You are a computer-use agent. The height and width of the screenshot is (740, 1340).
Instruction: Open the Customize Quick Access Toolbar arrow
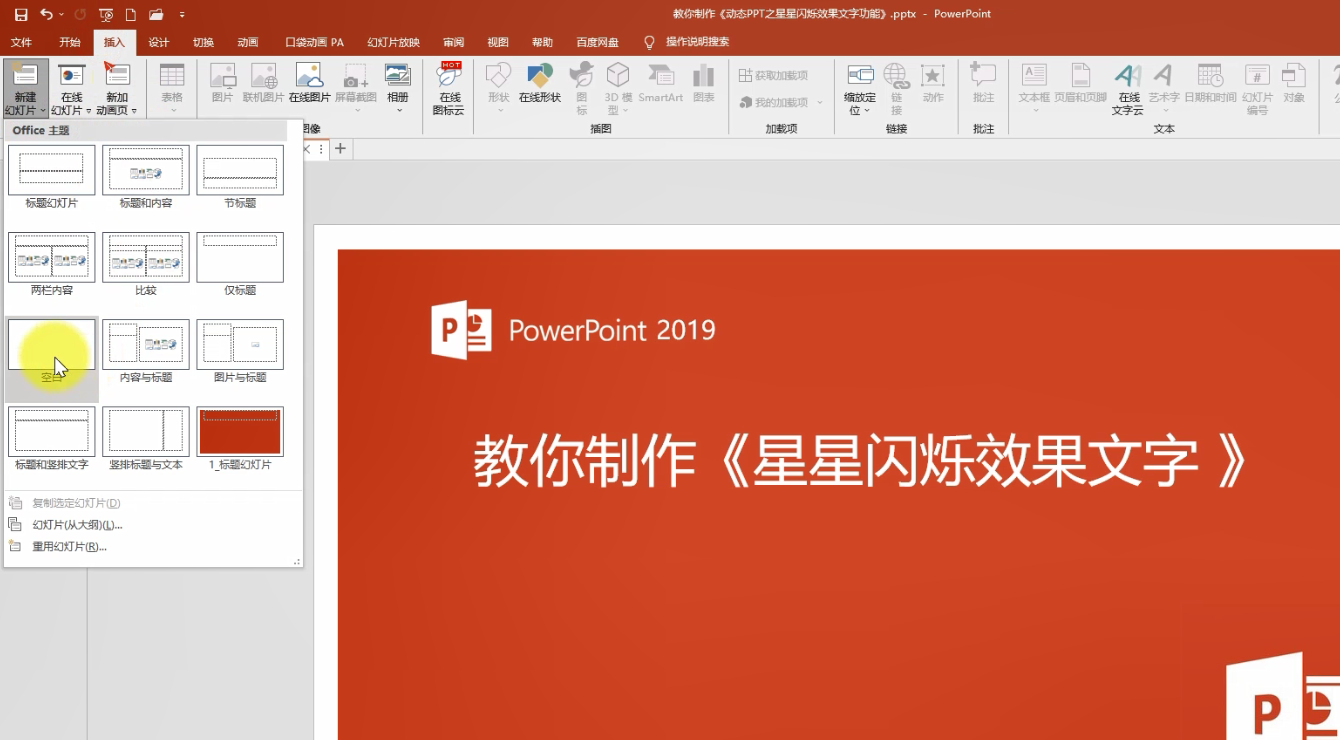[x=181, y=15]
